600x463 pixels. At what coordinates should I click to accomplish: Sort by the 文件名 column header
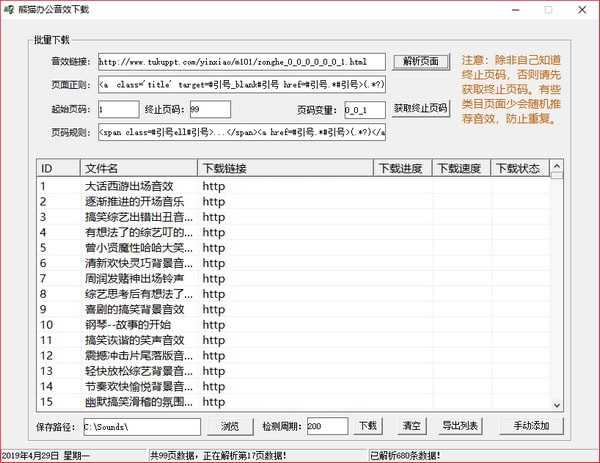coord(139,168)
